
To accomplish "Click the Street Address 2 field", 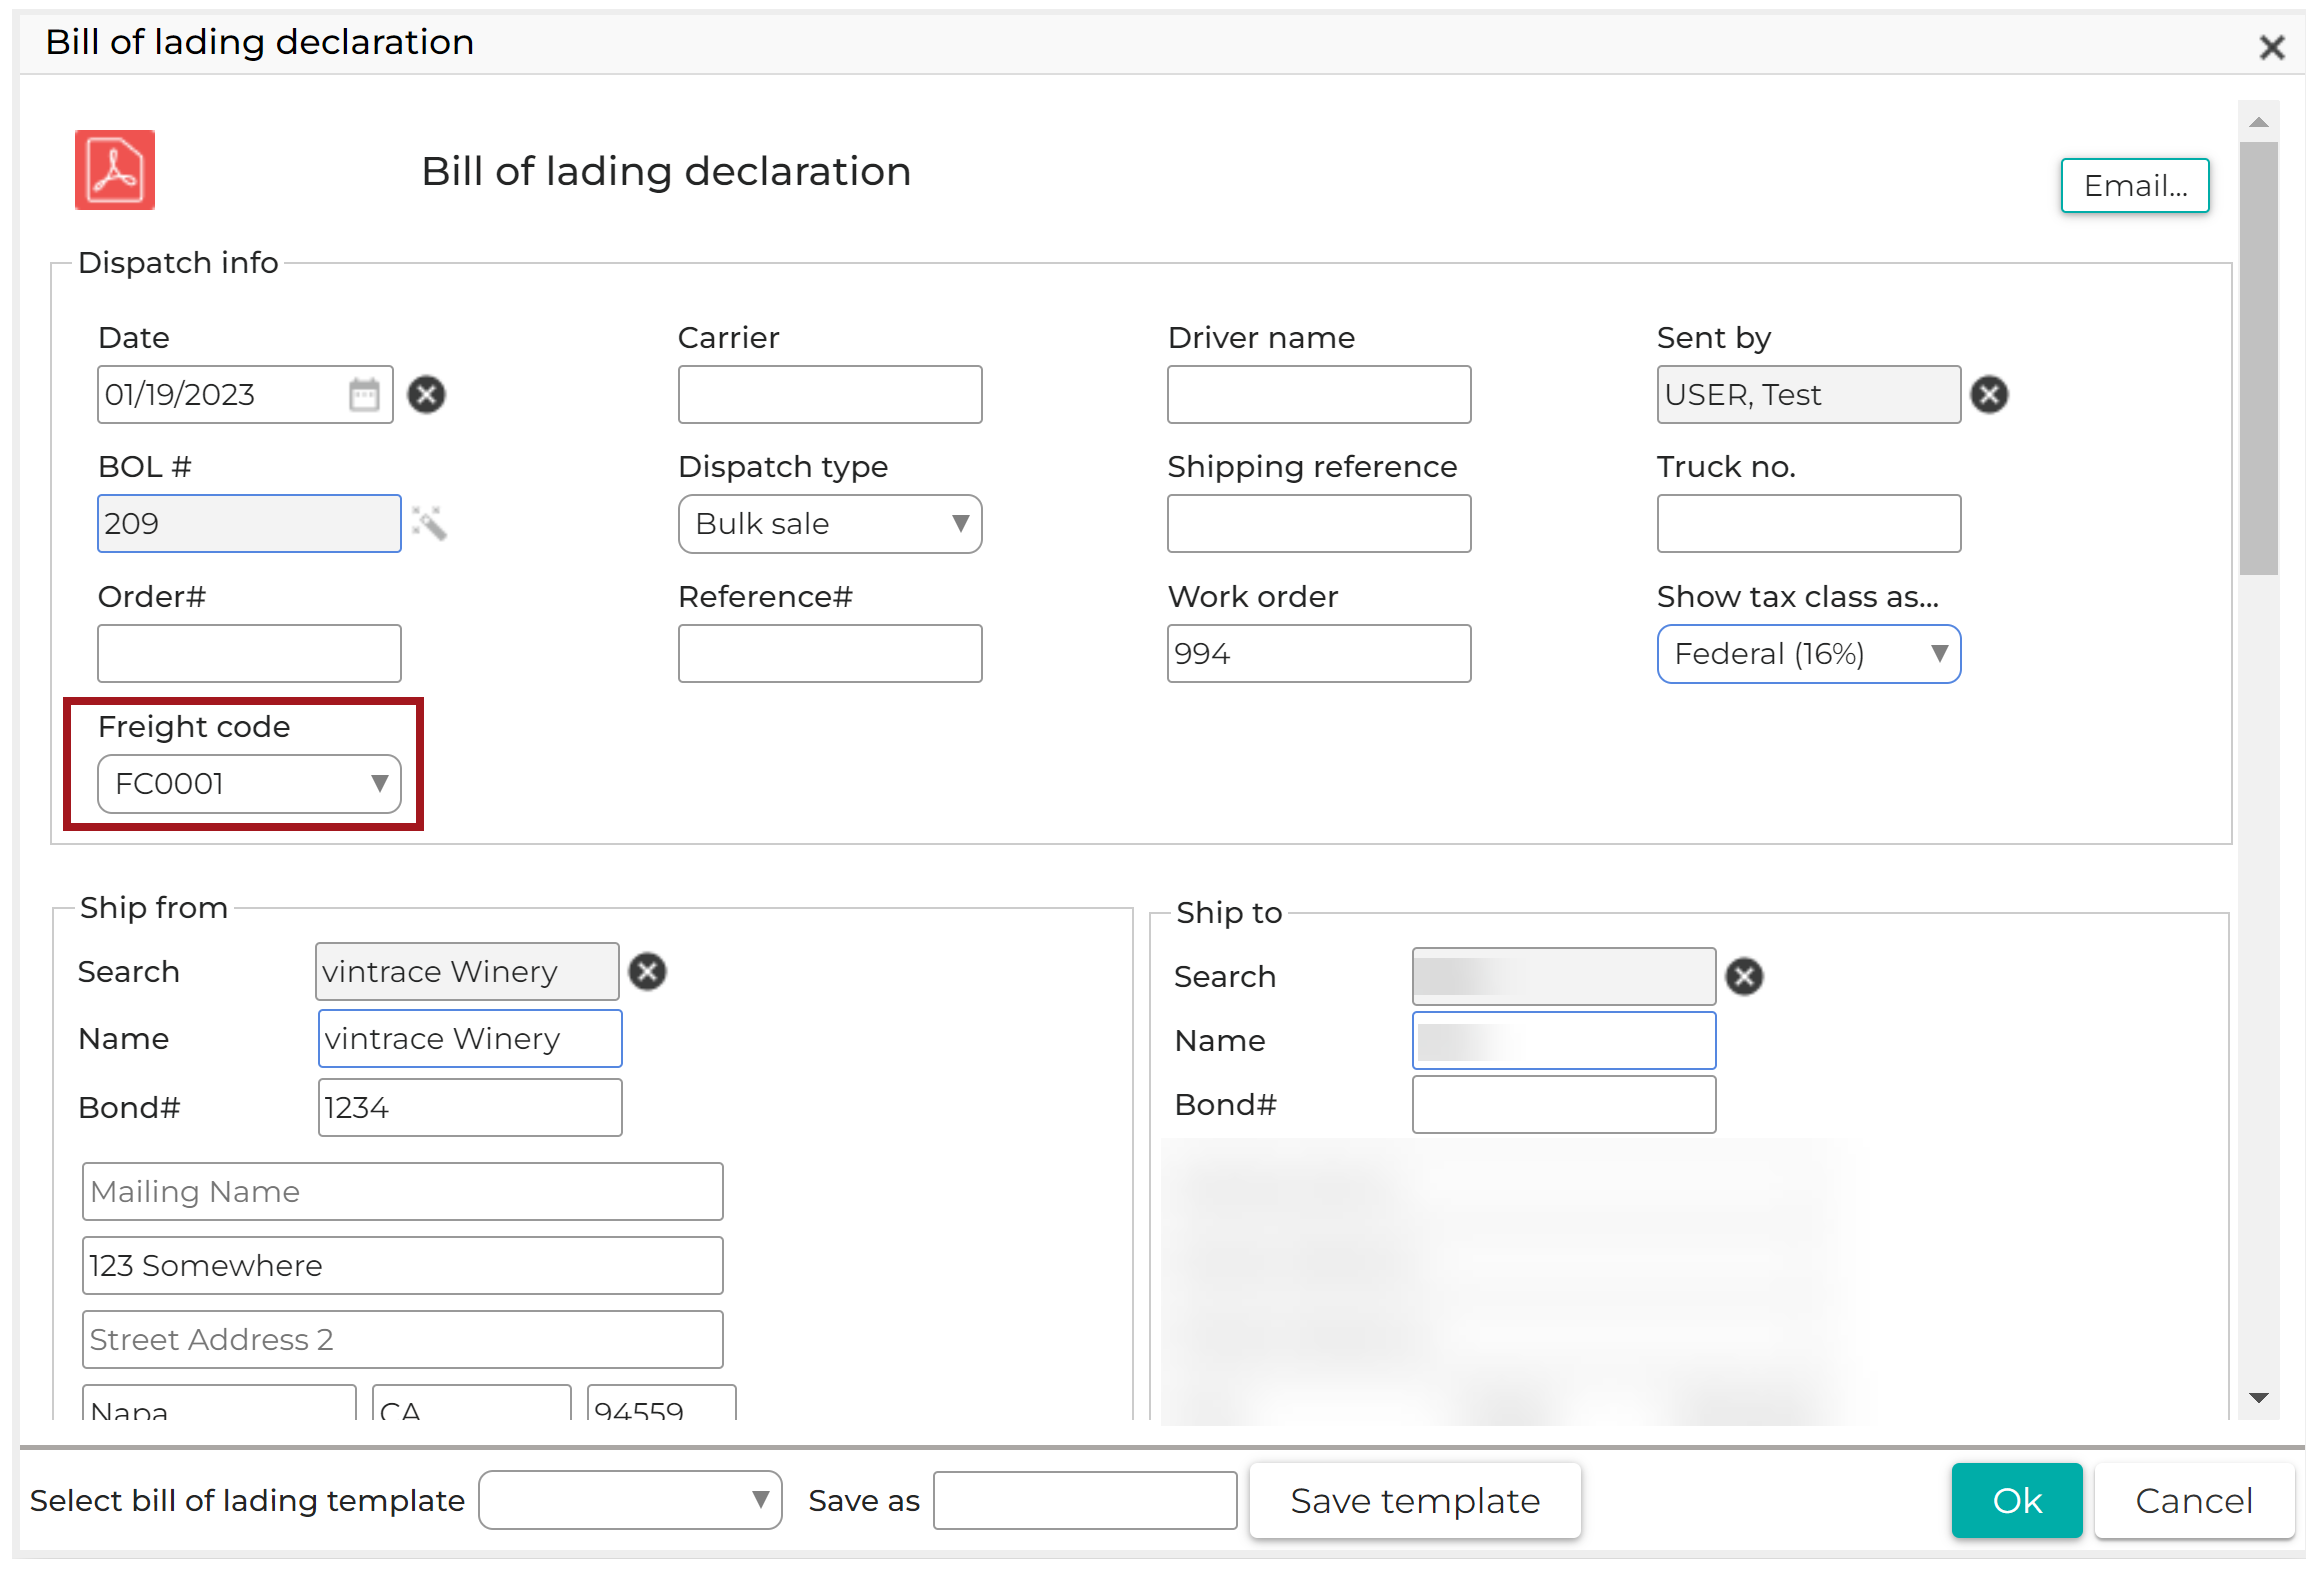I will point(403,1340).
